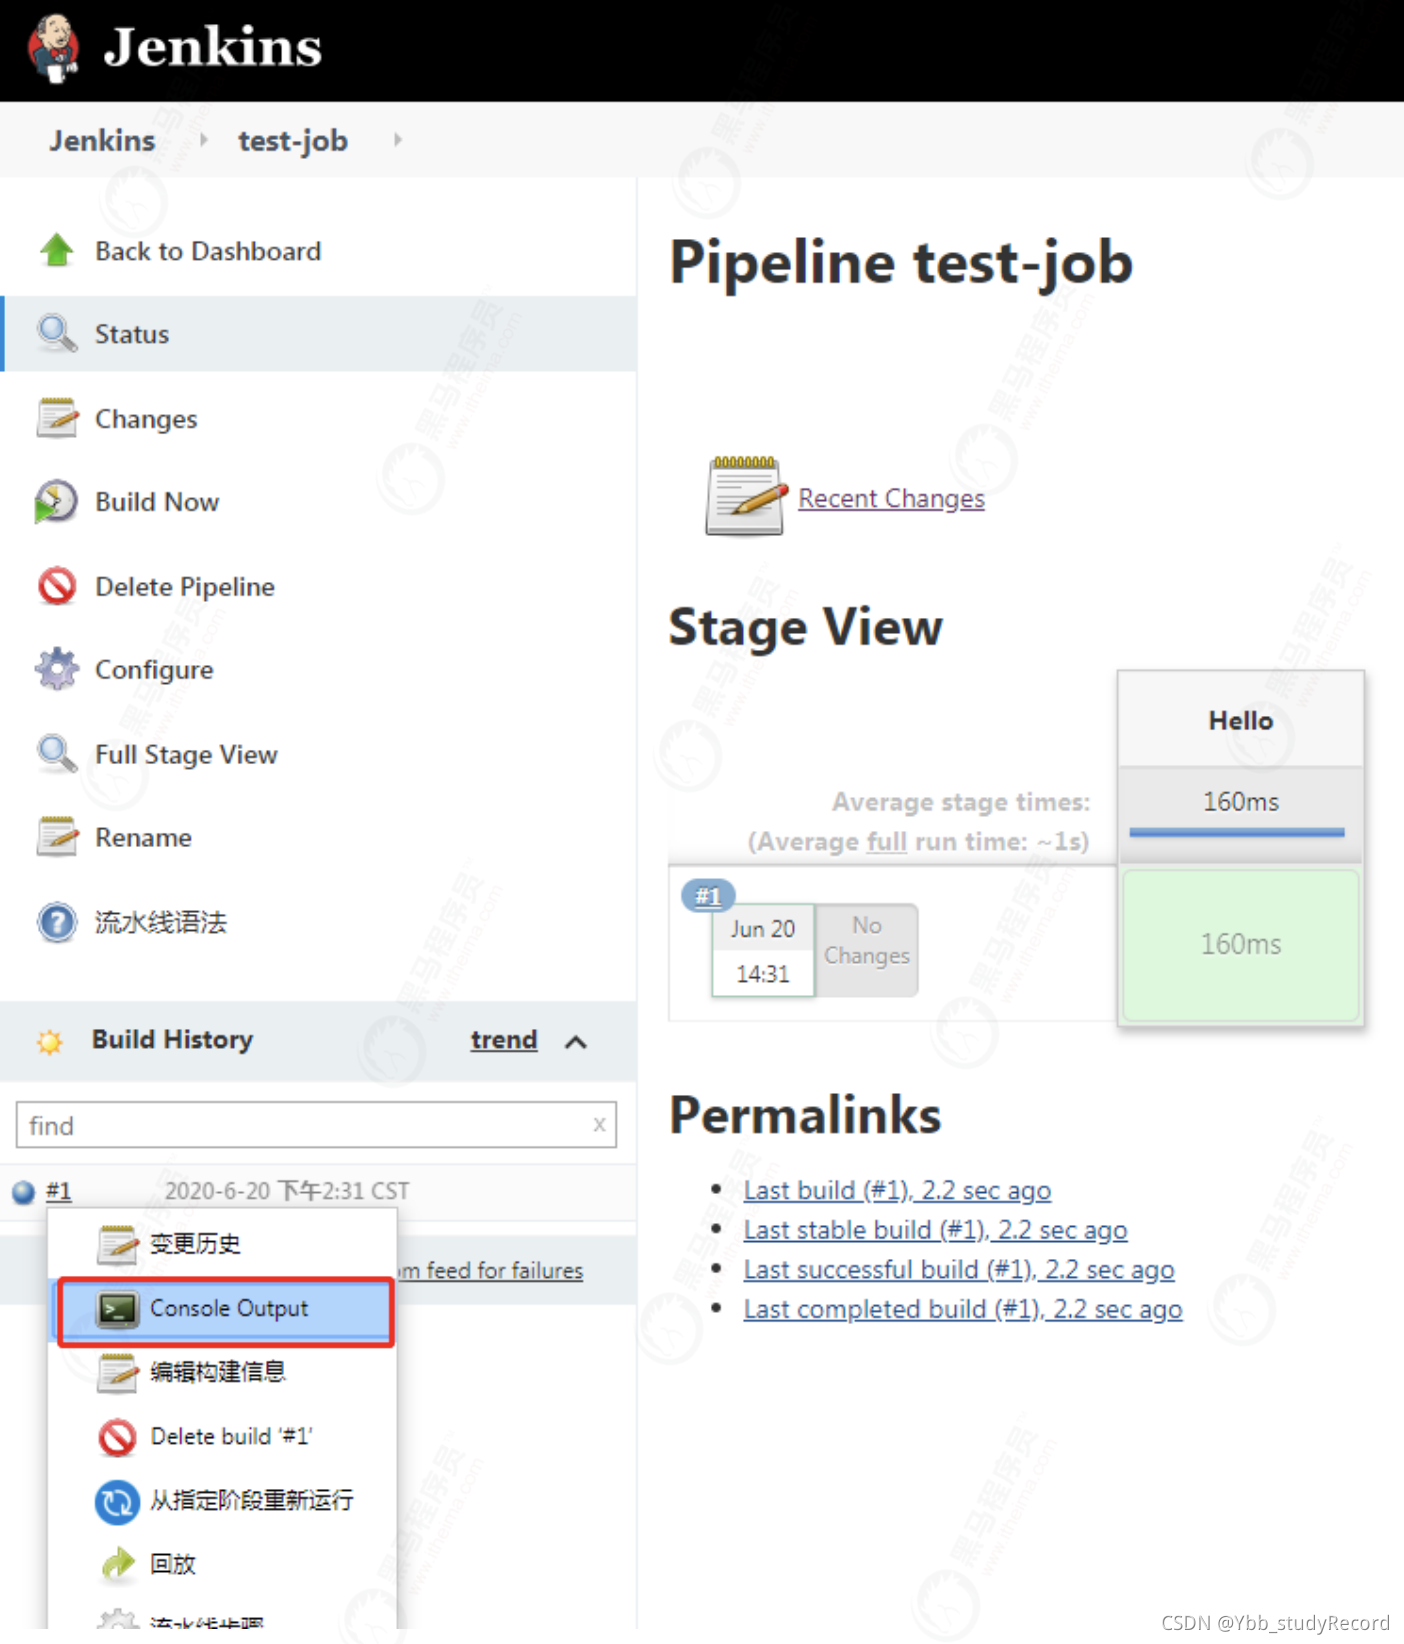Open the Recent Changes link
This screenshot has height=1644, width=1404.
pyautogui.click(x=891, y=498)
